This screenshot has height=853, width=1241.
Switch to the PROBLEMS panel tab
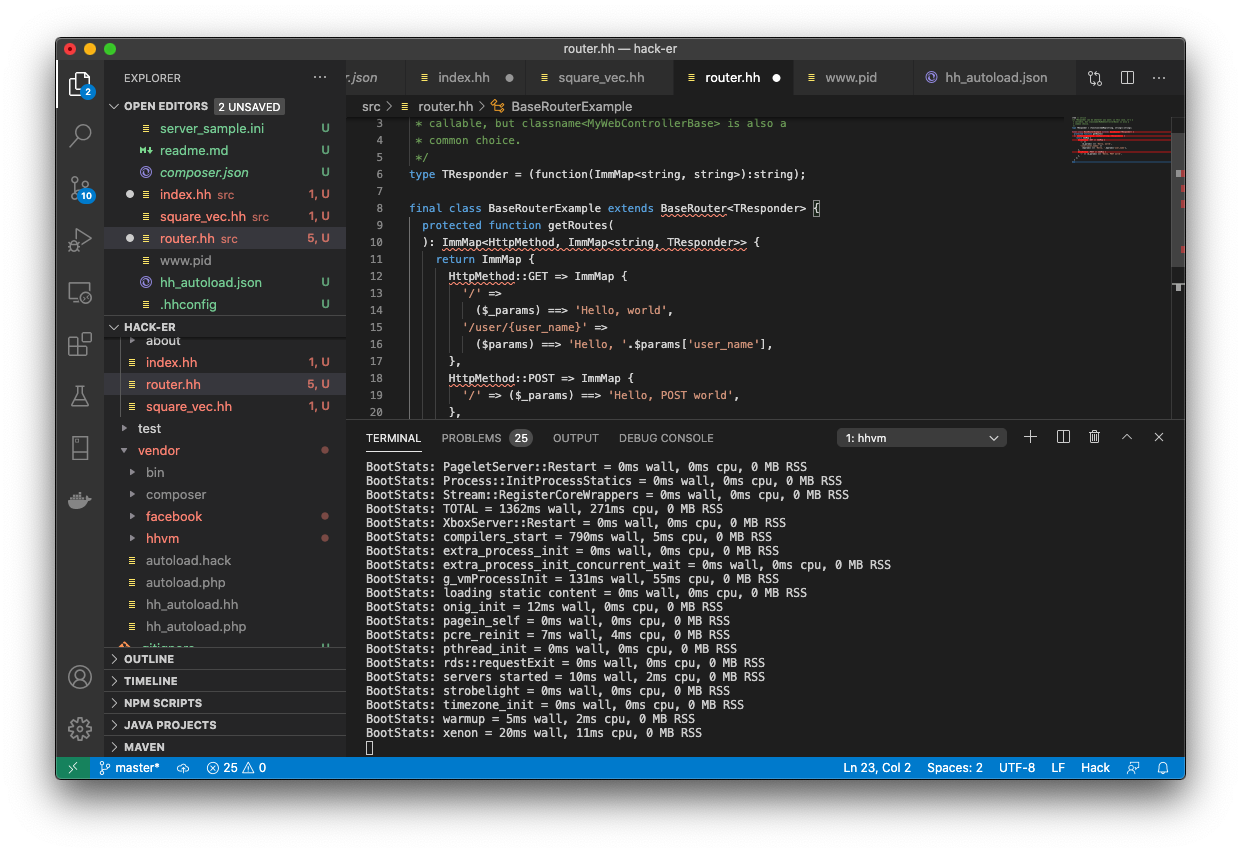coord(471,438)
